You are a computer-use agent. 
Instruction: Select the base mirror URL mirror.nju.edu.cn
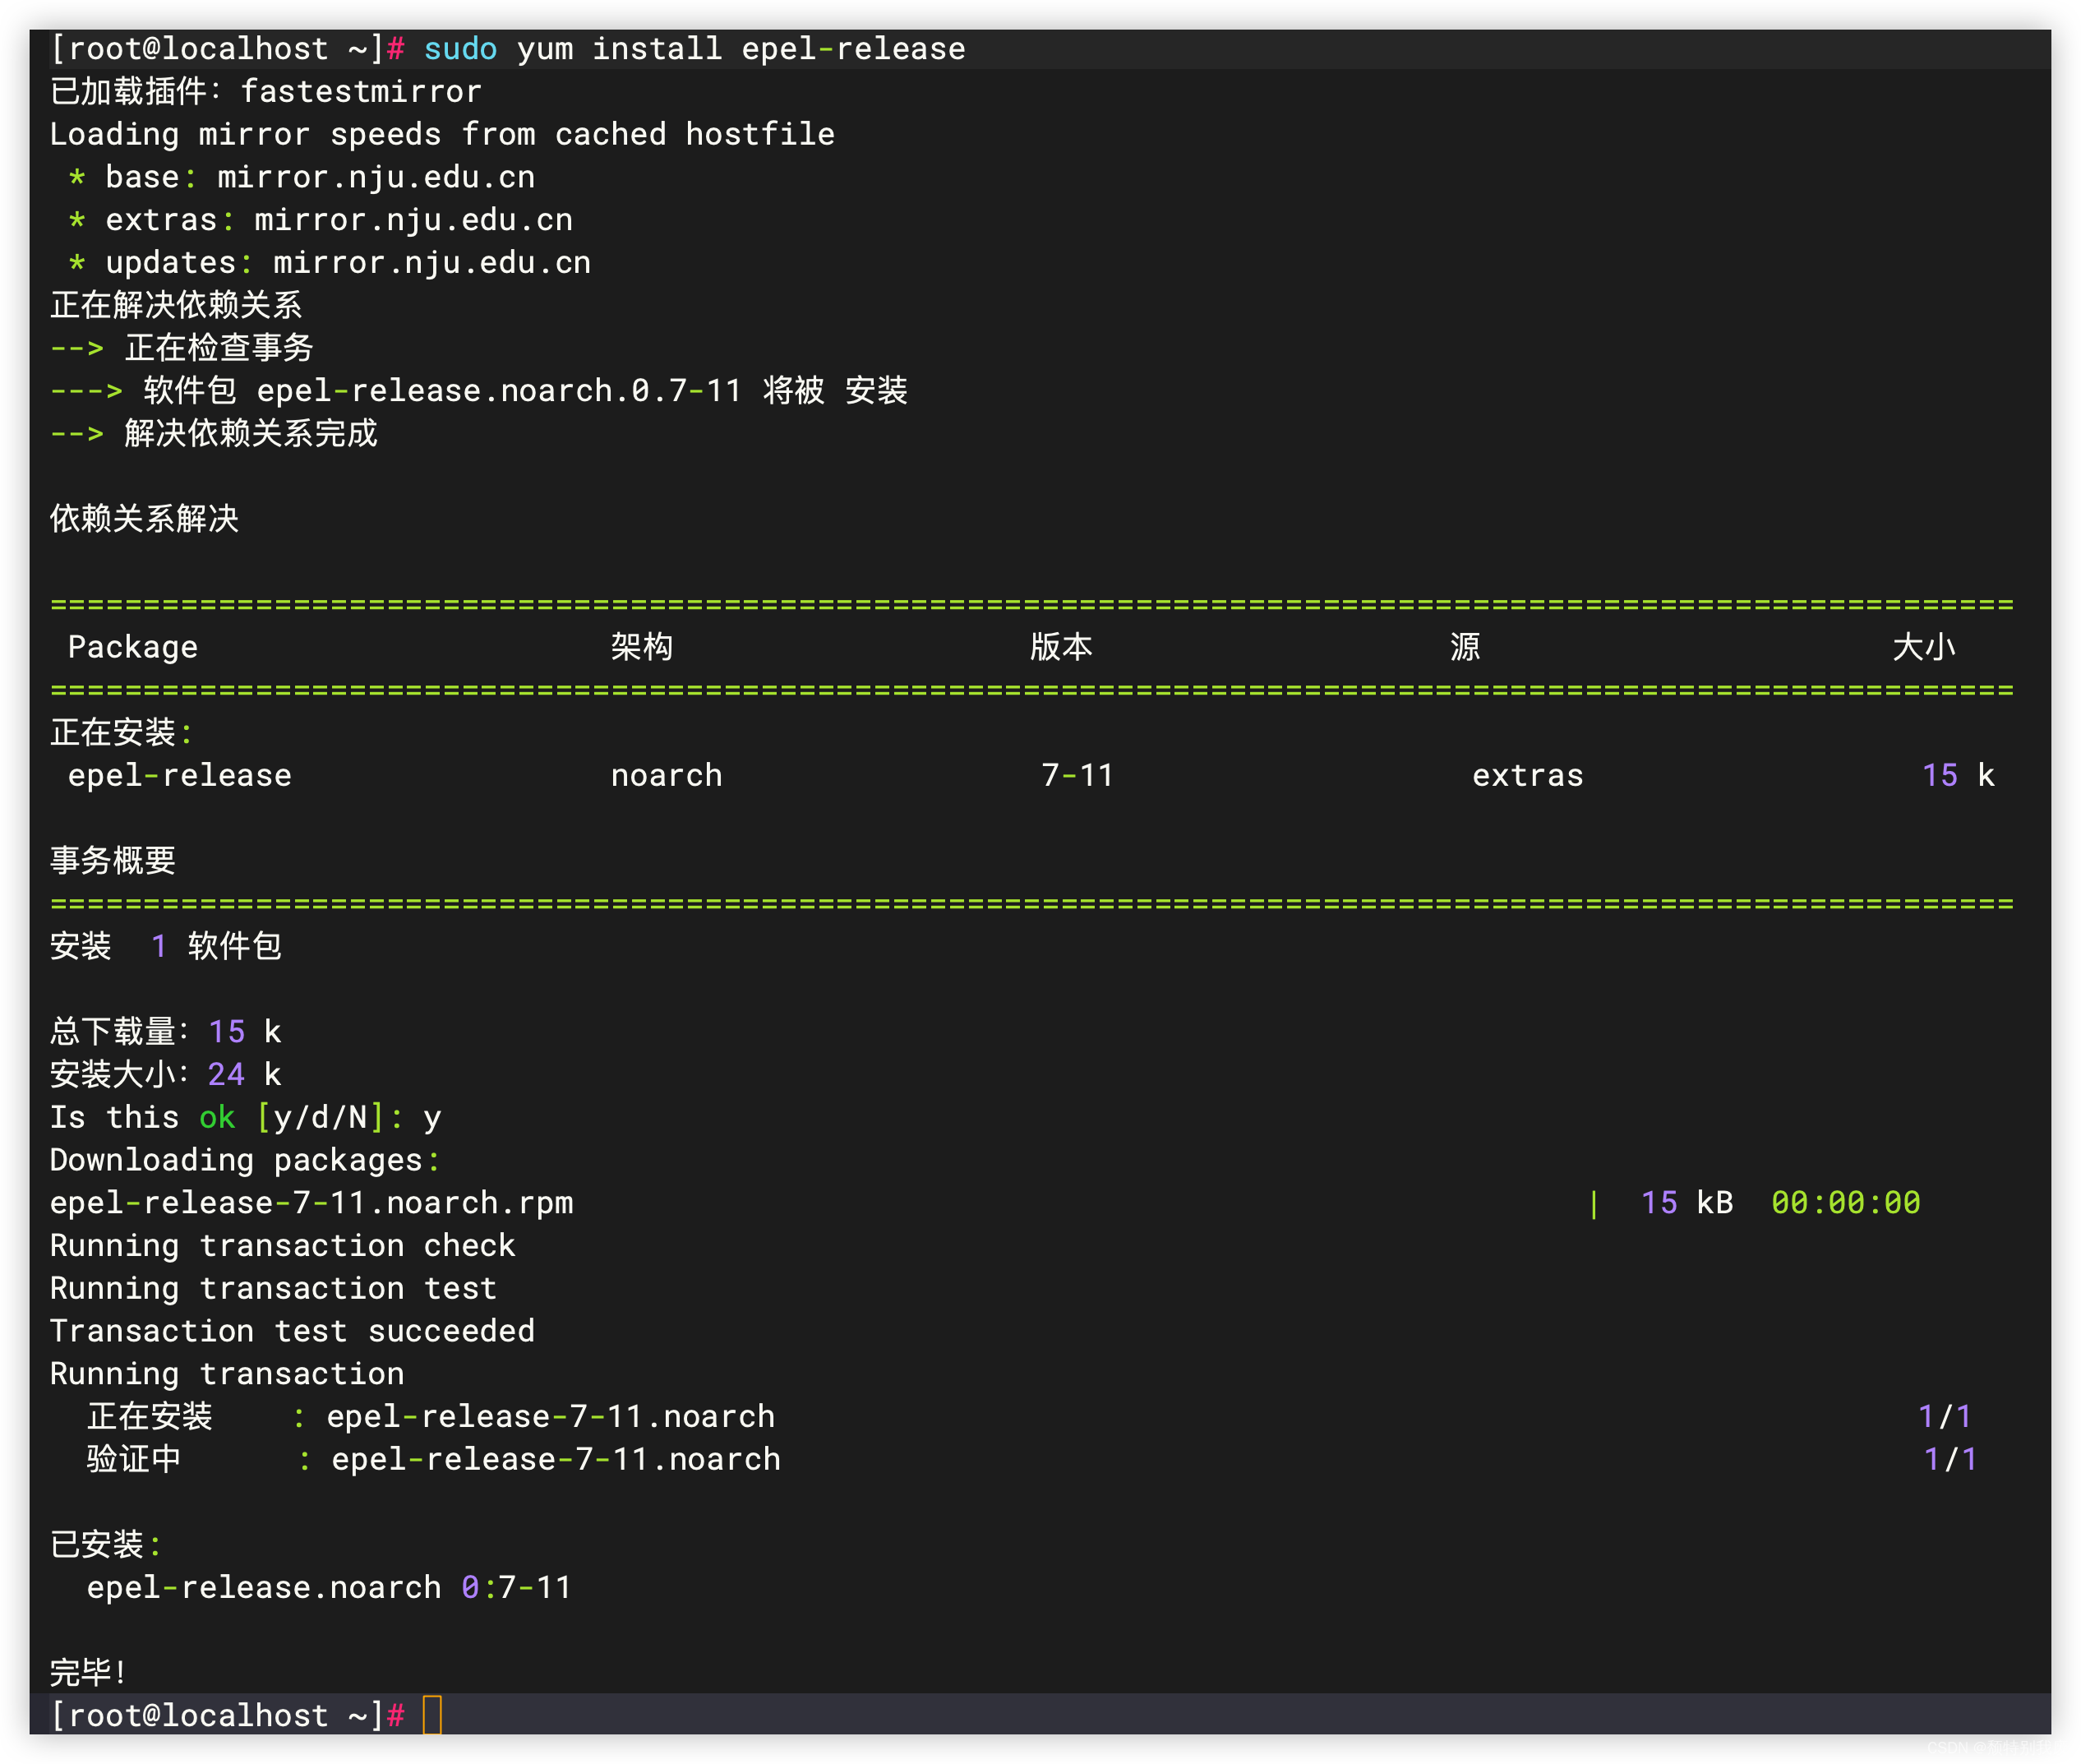tap(374, 176)
